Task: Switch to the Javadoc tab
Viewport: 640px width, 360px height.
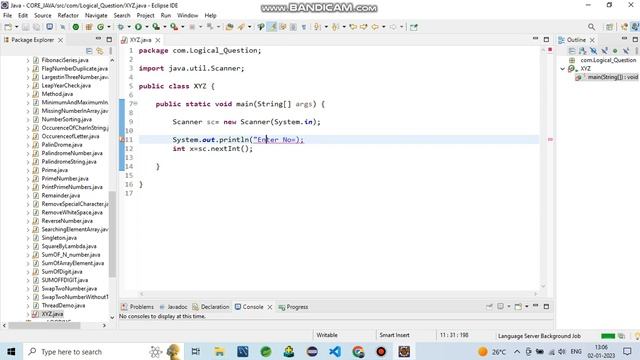Action: tap(174, 307)
